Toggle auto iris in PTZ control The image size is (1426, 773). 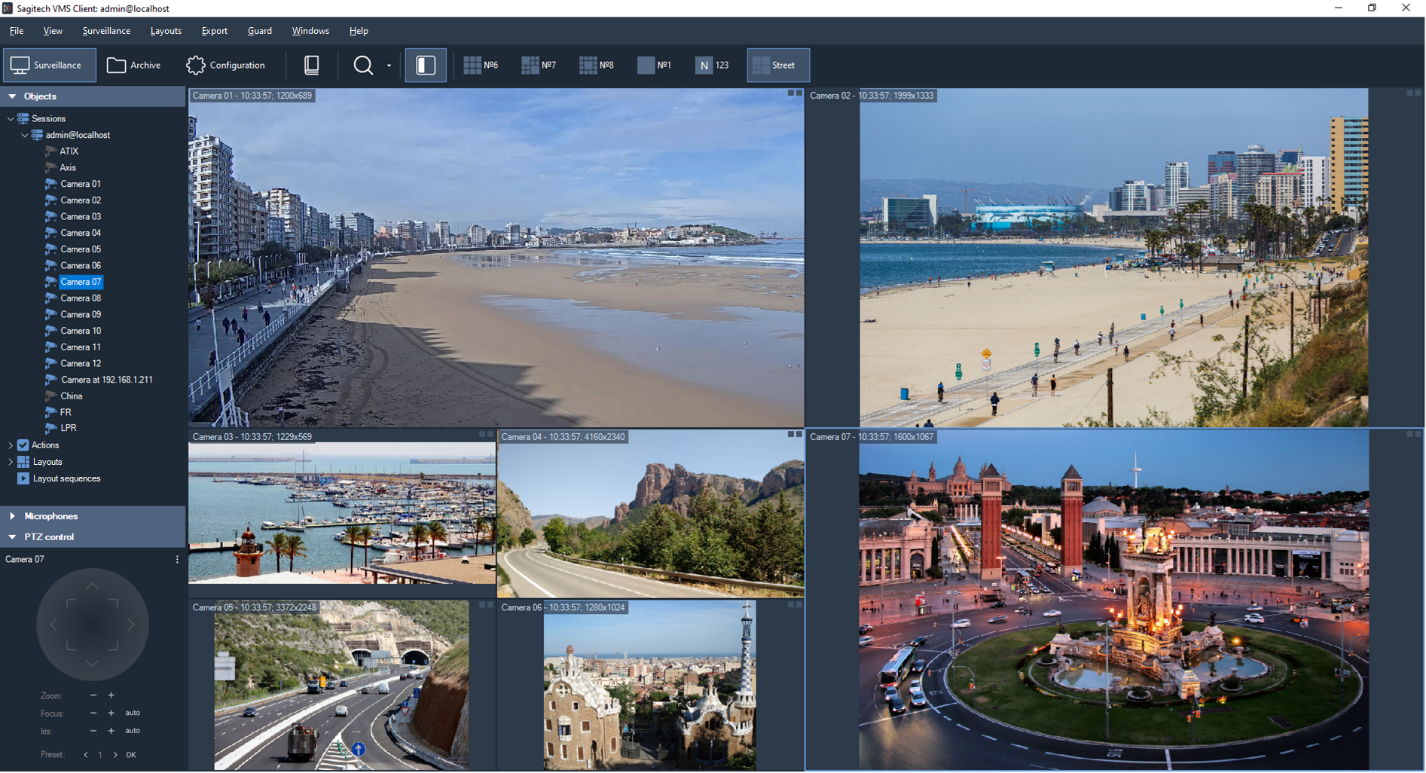(x=132, y=731)
